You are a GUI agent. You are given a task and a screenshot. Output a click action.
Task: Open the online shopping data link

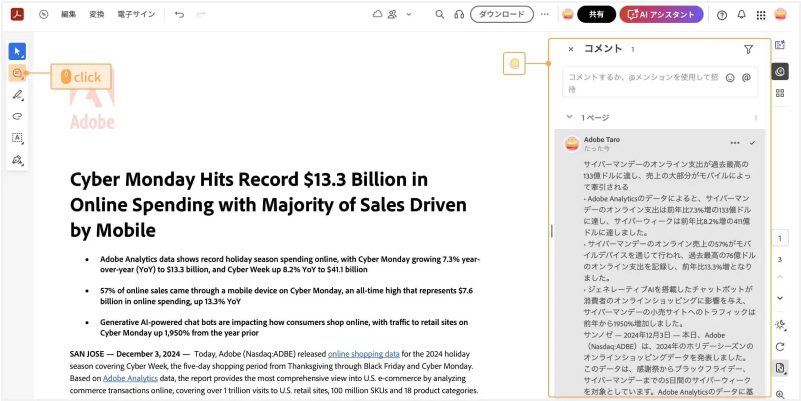[364, 353]
